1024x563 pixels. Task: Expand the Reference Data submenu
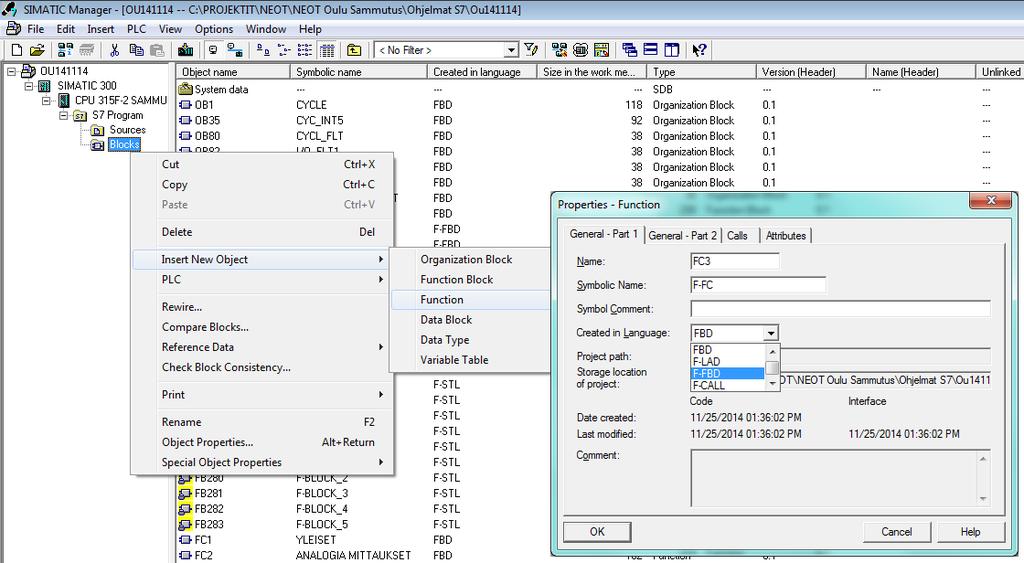pyautogui.click(x=262, y=347)
